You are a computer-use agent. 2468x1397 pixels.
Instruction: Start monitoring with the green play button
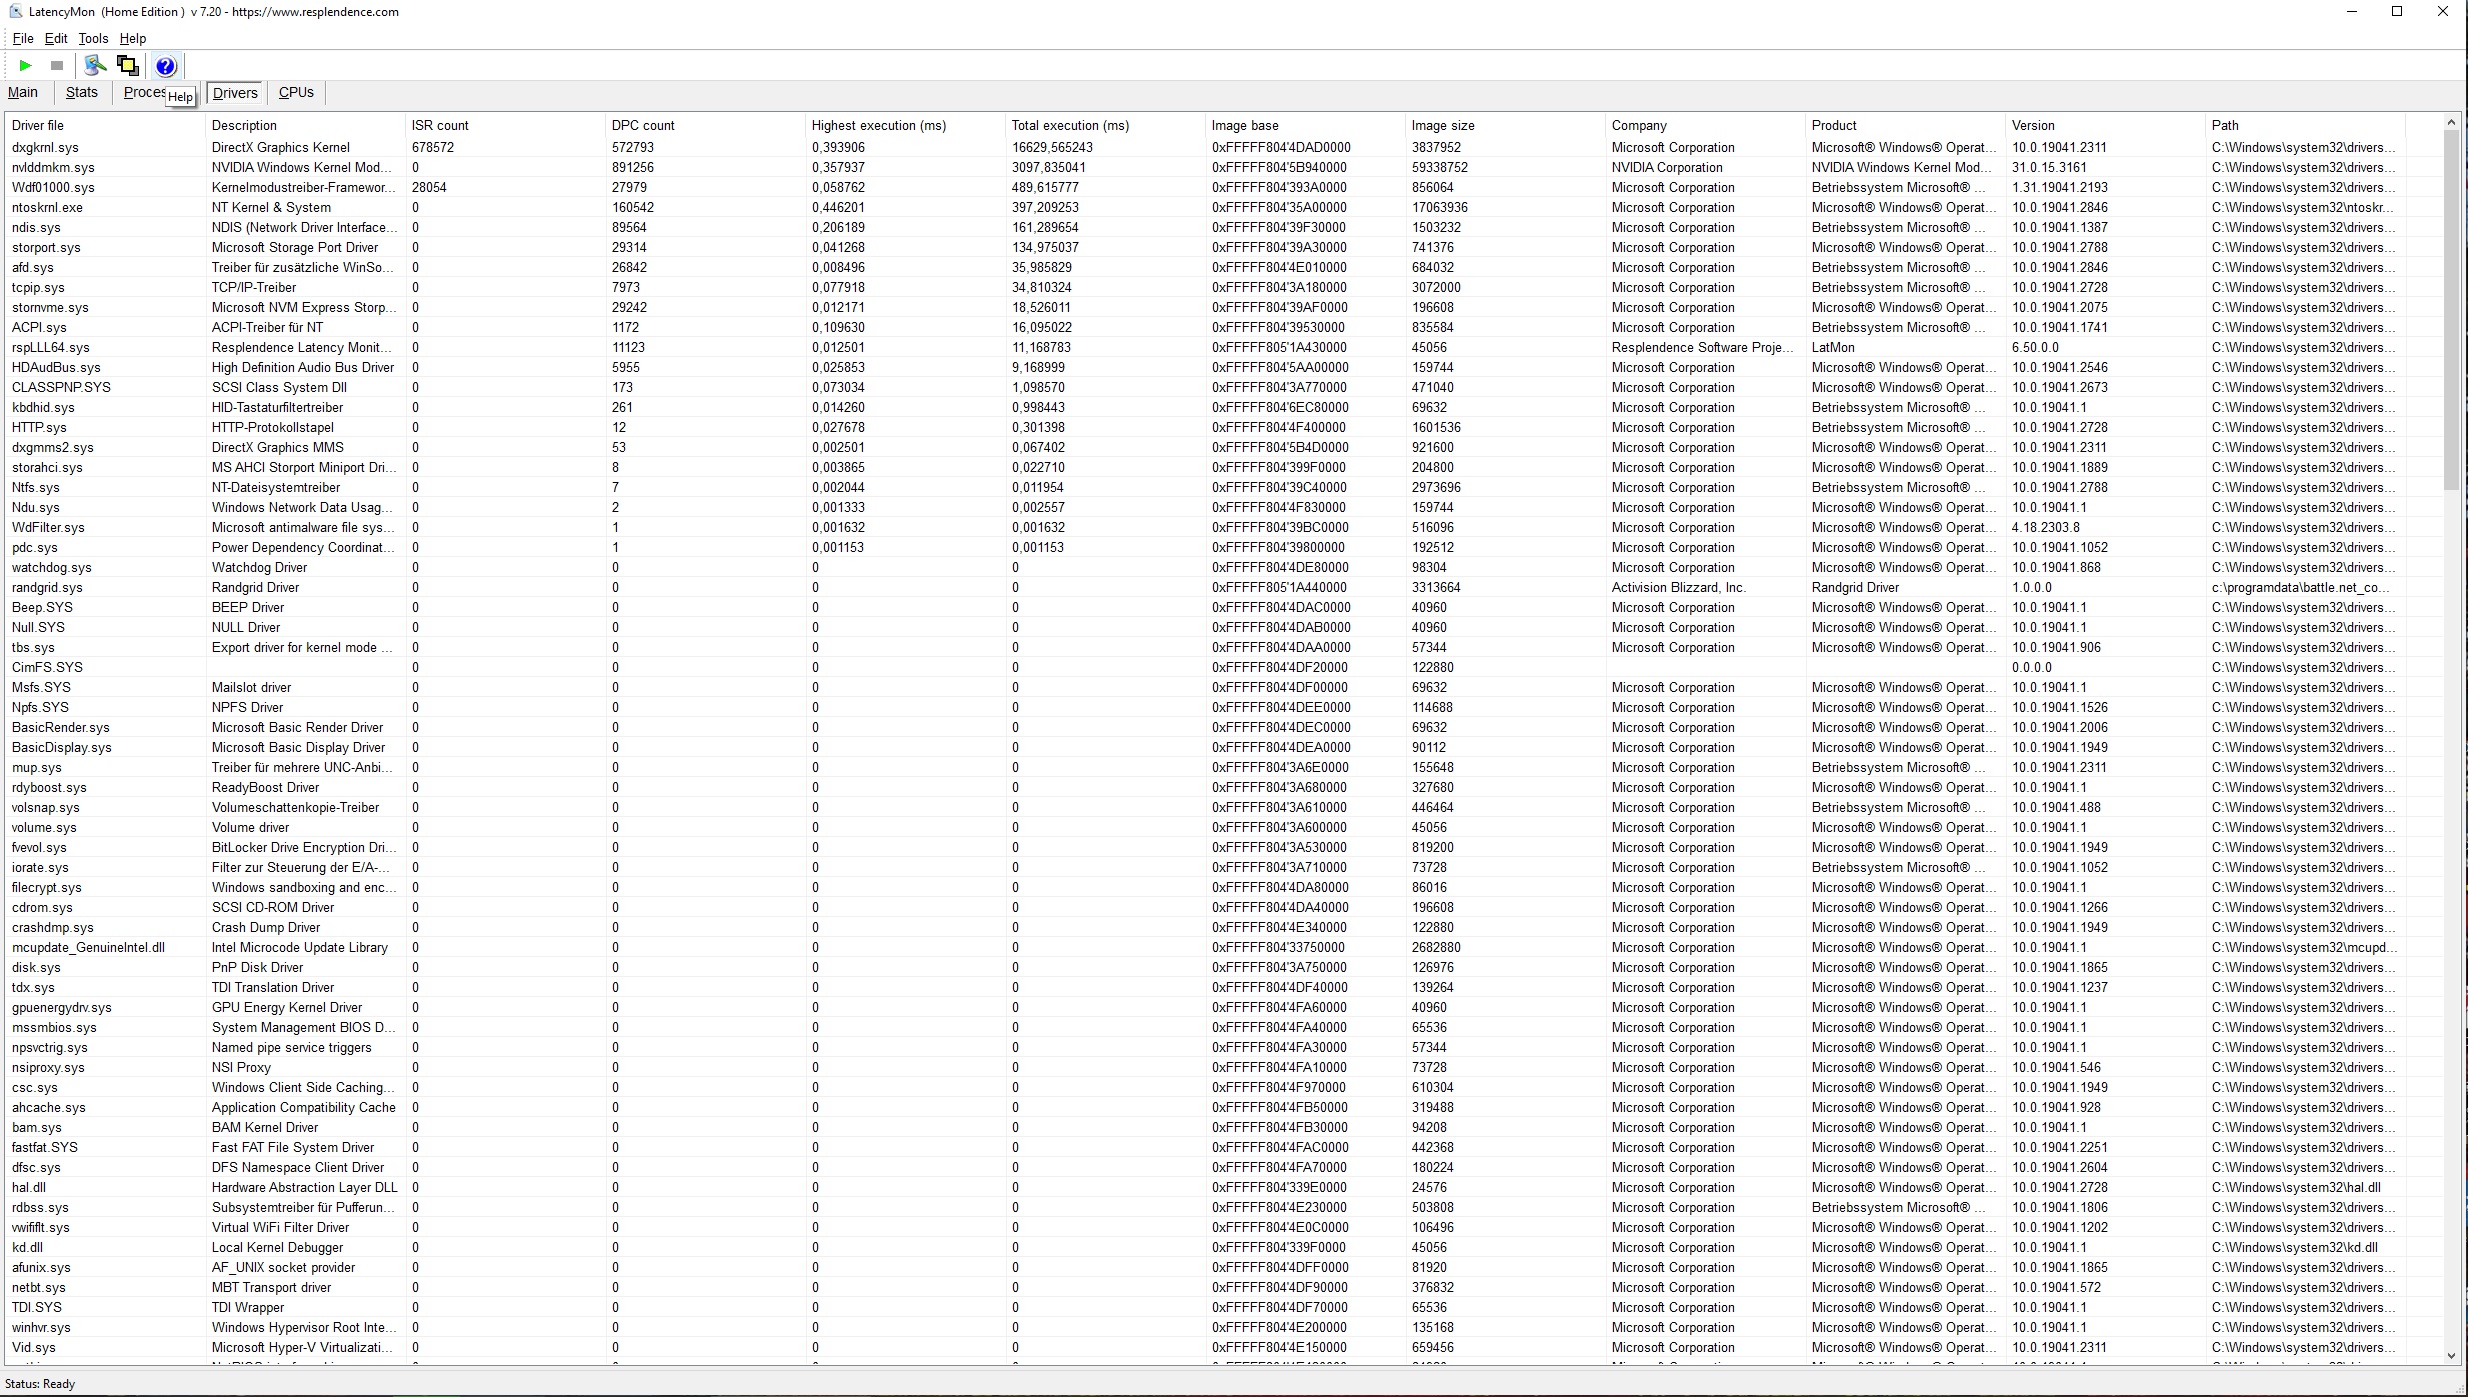click(26, 66)
